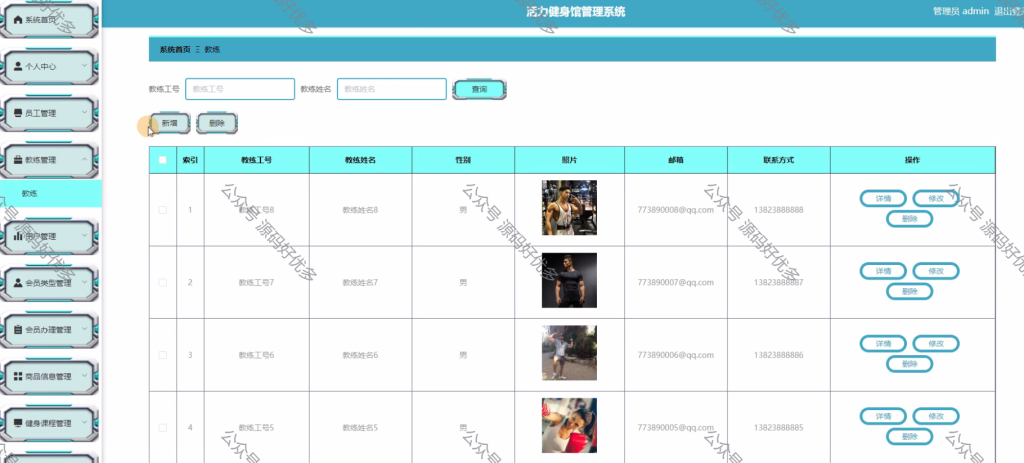Image resolution: width=1024 pixels, height=463 pixels.
Task: Click the person icon beside 会员类型管理
Action: pos(18,283)
